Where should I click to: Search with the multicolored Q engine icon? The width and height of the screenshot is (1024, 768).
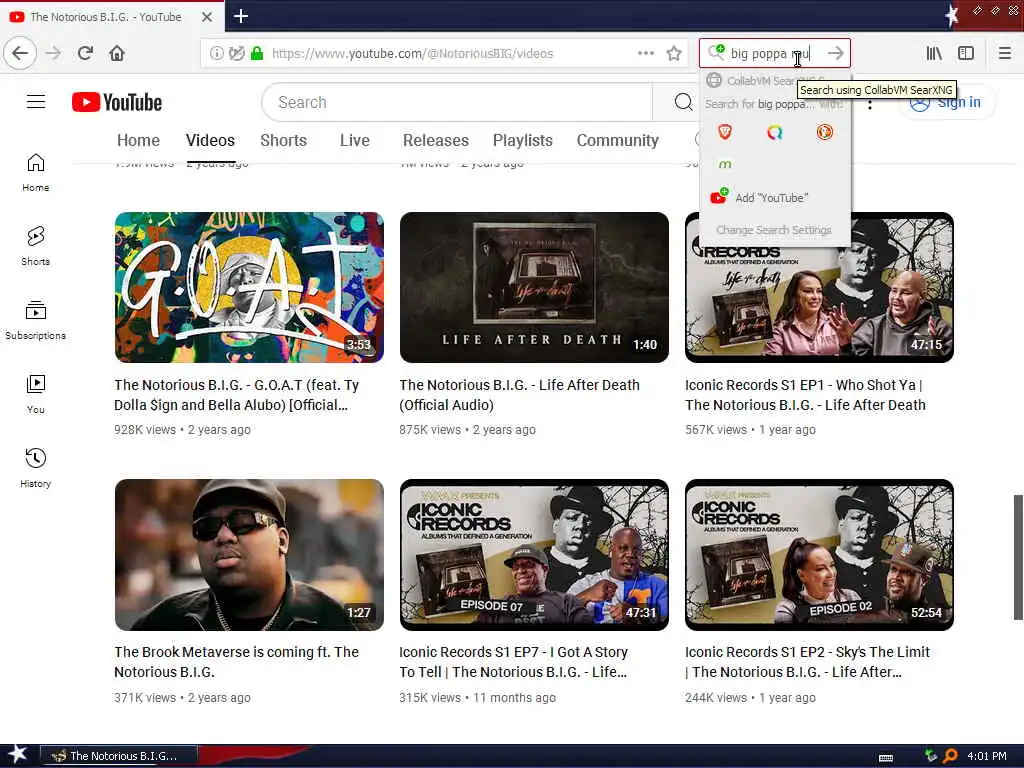[x=775, y=133]
